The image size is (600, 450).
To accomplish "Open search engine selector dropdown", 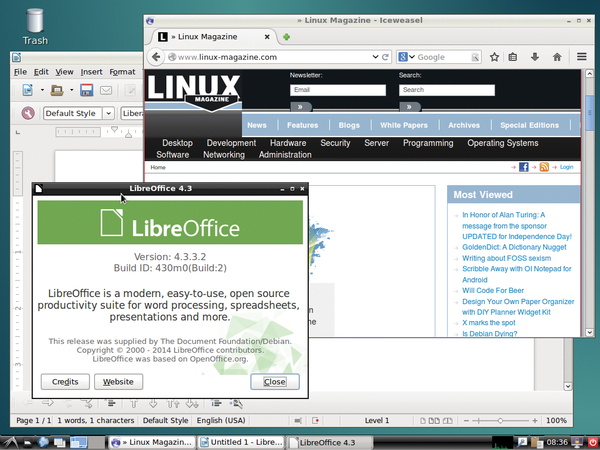I will (412, 57).
